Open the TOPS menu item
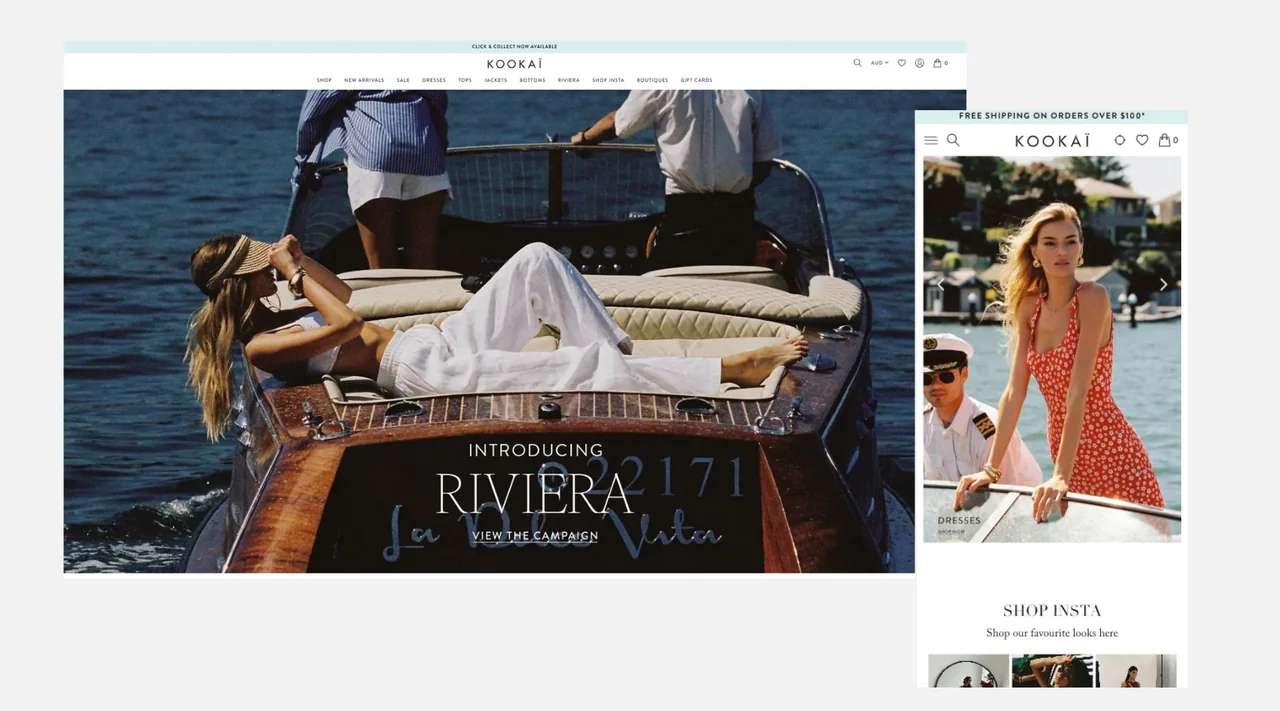 [465, 80]
